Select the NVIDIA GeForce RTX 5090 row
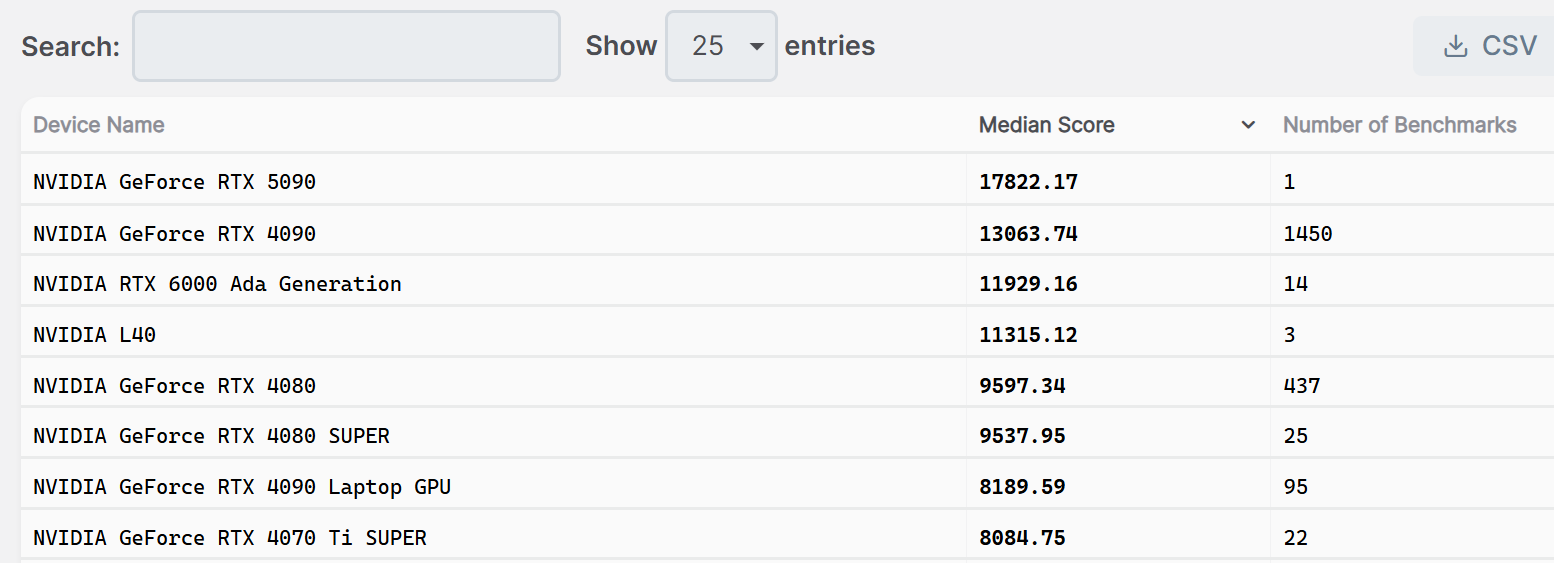Viewport: 1554px width, 563px height. pos(175,182)
